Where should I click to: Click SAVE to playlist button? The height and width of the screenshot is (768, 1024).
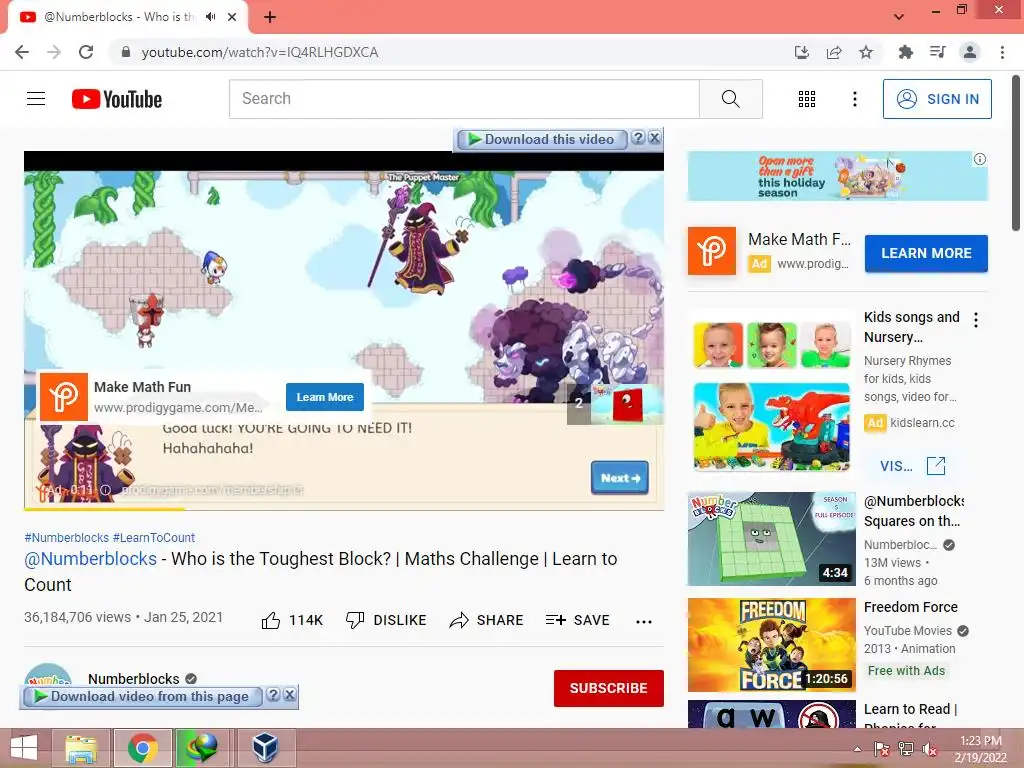(577, 620)
